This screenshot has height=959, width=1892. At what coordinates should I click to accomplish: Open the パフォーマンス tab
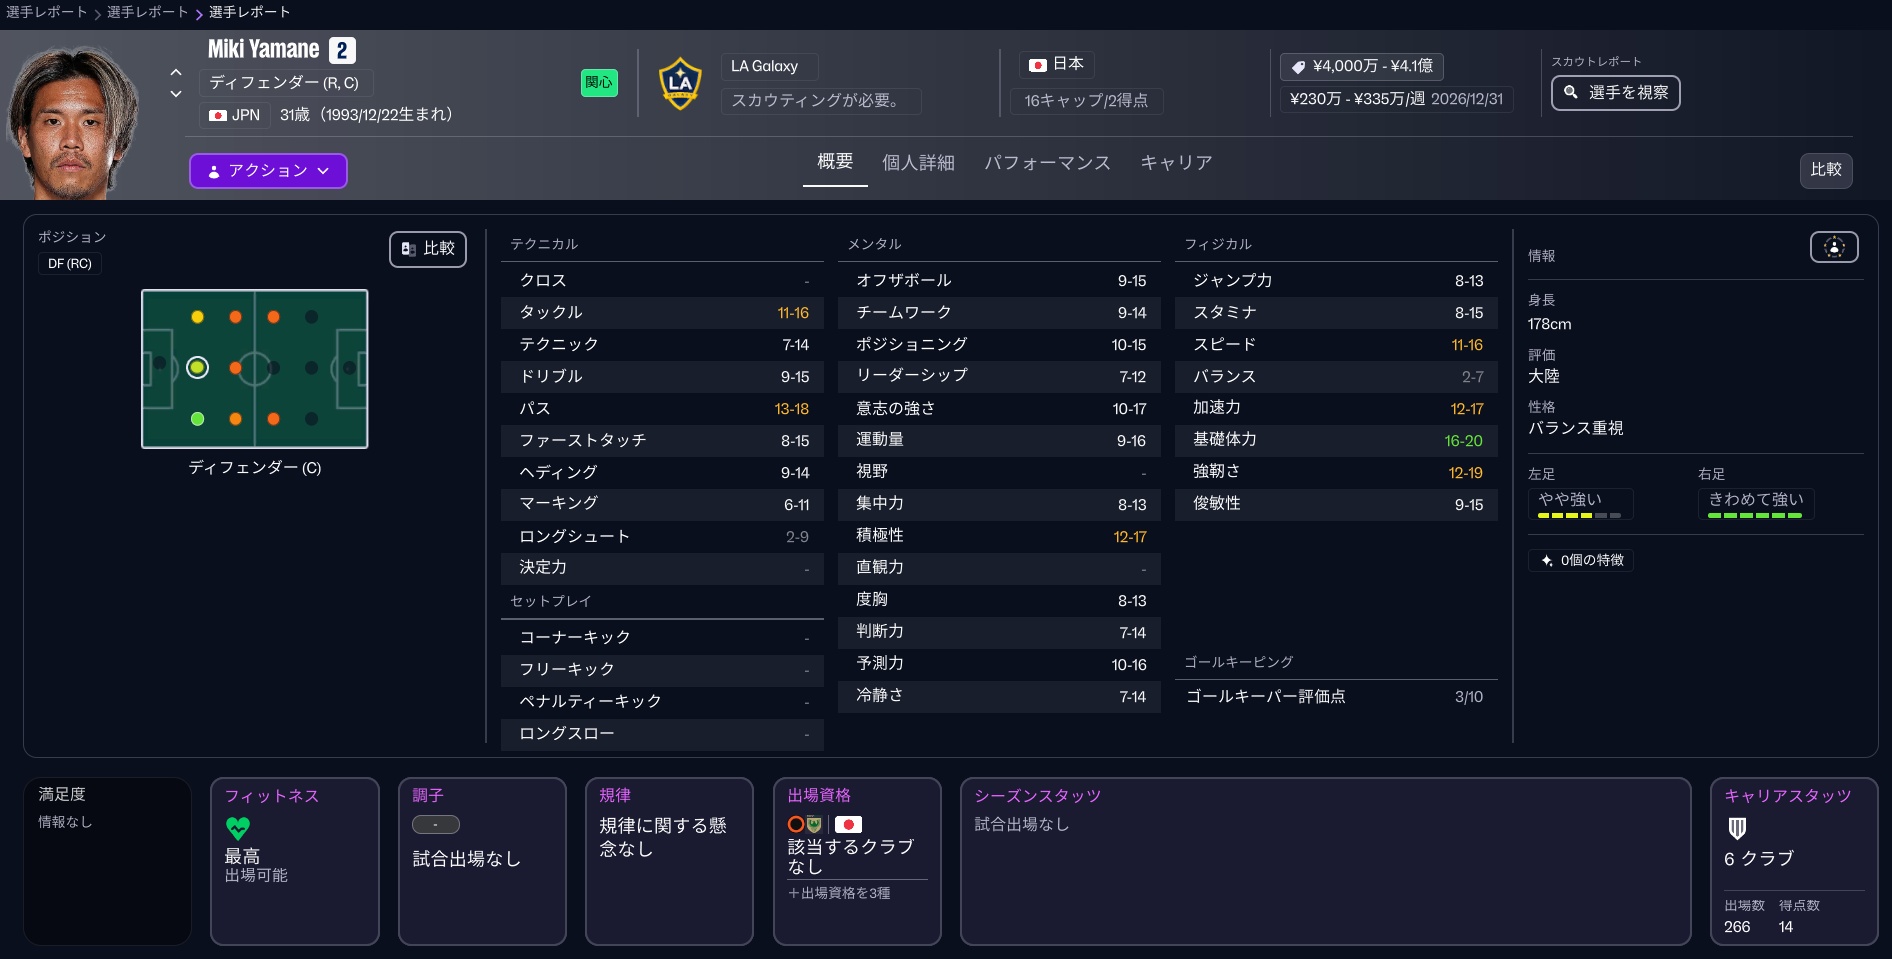pyautogui.click(x=1046, y=163)
